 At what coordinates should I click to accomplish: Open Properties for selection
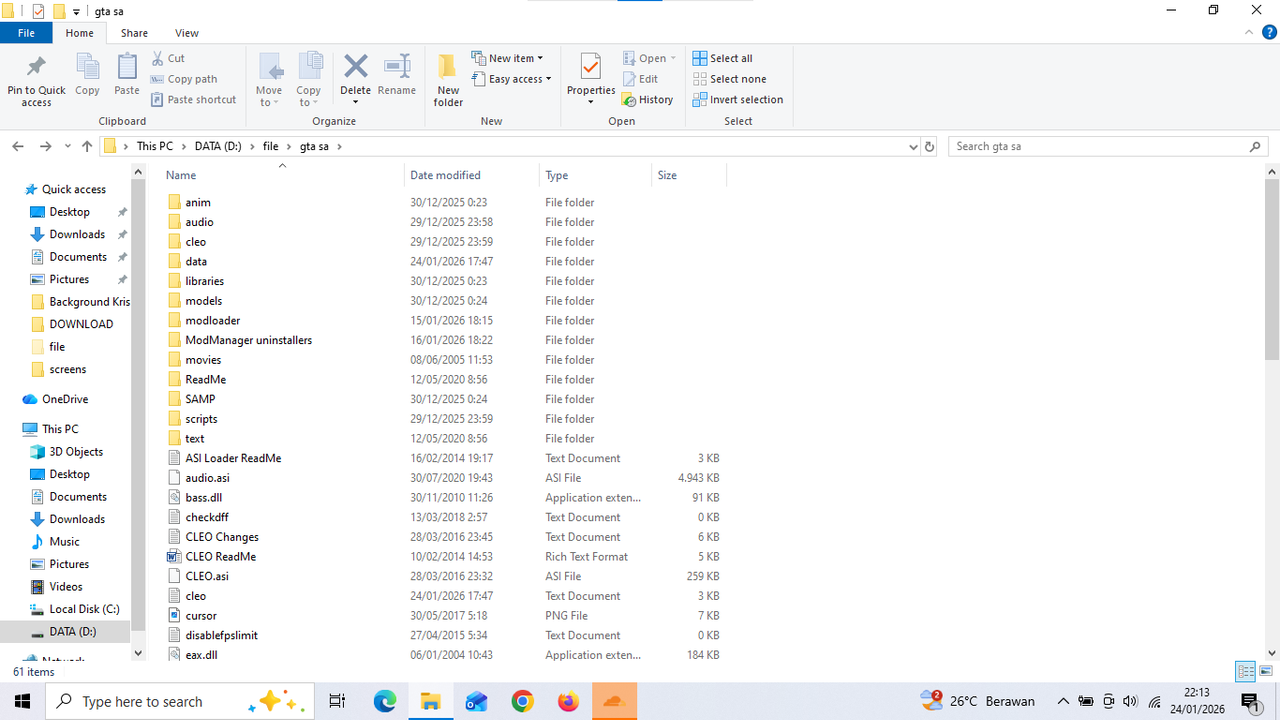point(591,80)
